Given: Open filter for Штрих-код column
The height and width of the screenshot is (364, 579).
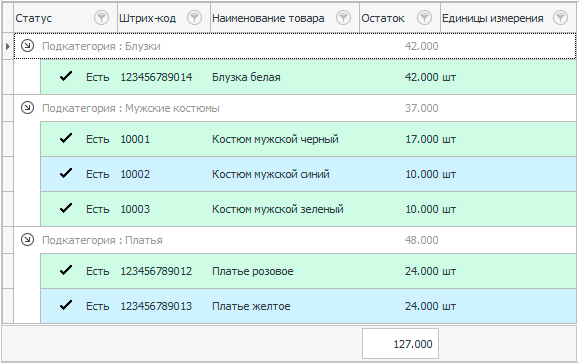Looking at the screenshot, I should tap(194, 17).
